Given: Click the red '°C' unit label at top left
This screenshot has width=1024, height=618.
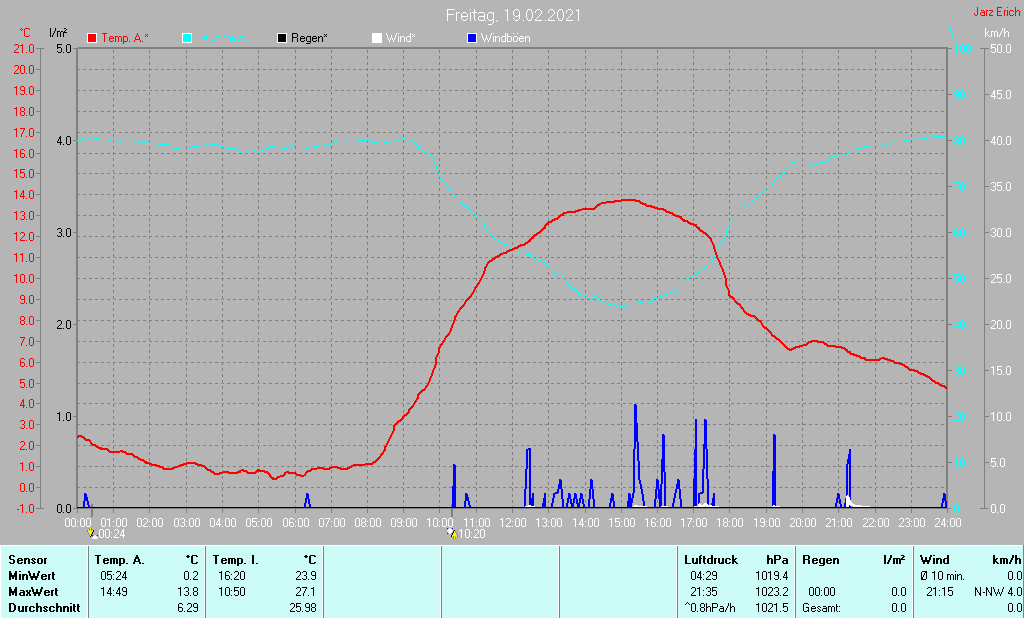Looking at the screenshot, I should click(25, 33).
